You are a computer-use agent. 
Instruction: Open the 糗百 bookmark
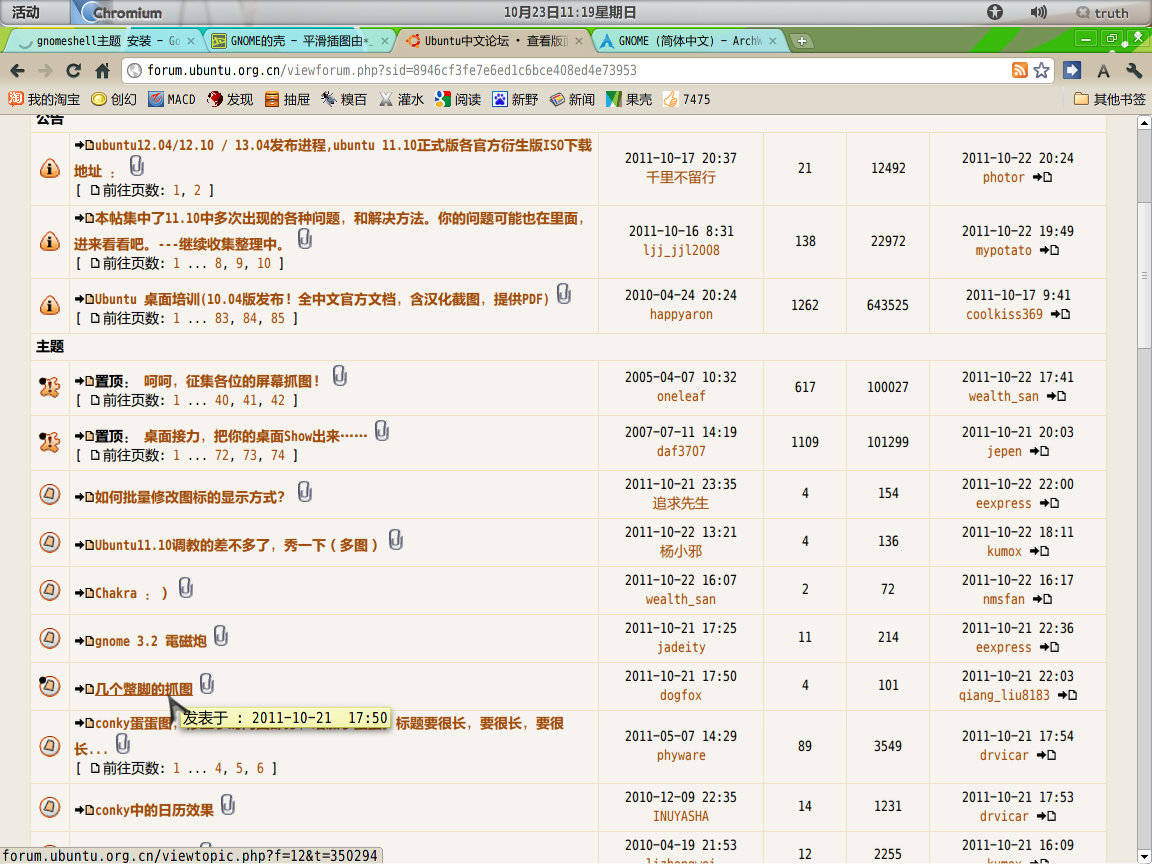point(344,99)
